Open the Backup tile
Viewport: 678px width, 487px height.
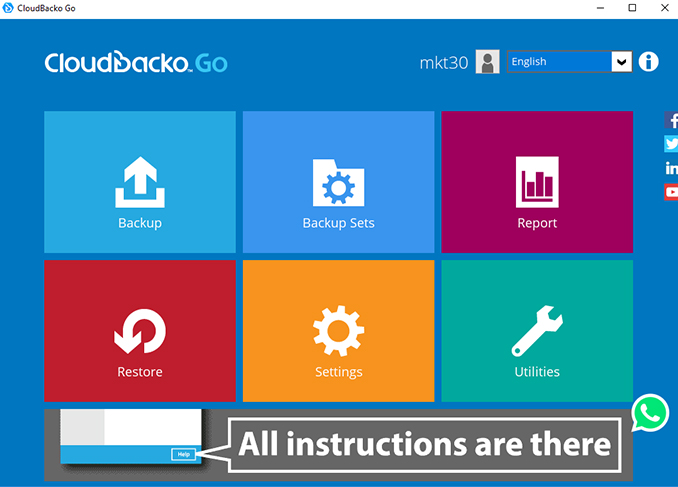[x=140, y=182]
